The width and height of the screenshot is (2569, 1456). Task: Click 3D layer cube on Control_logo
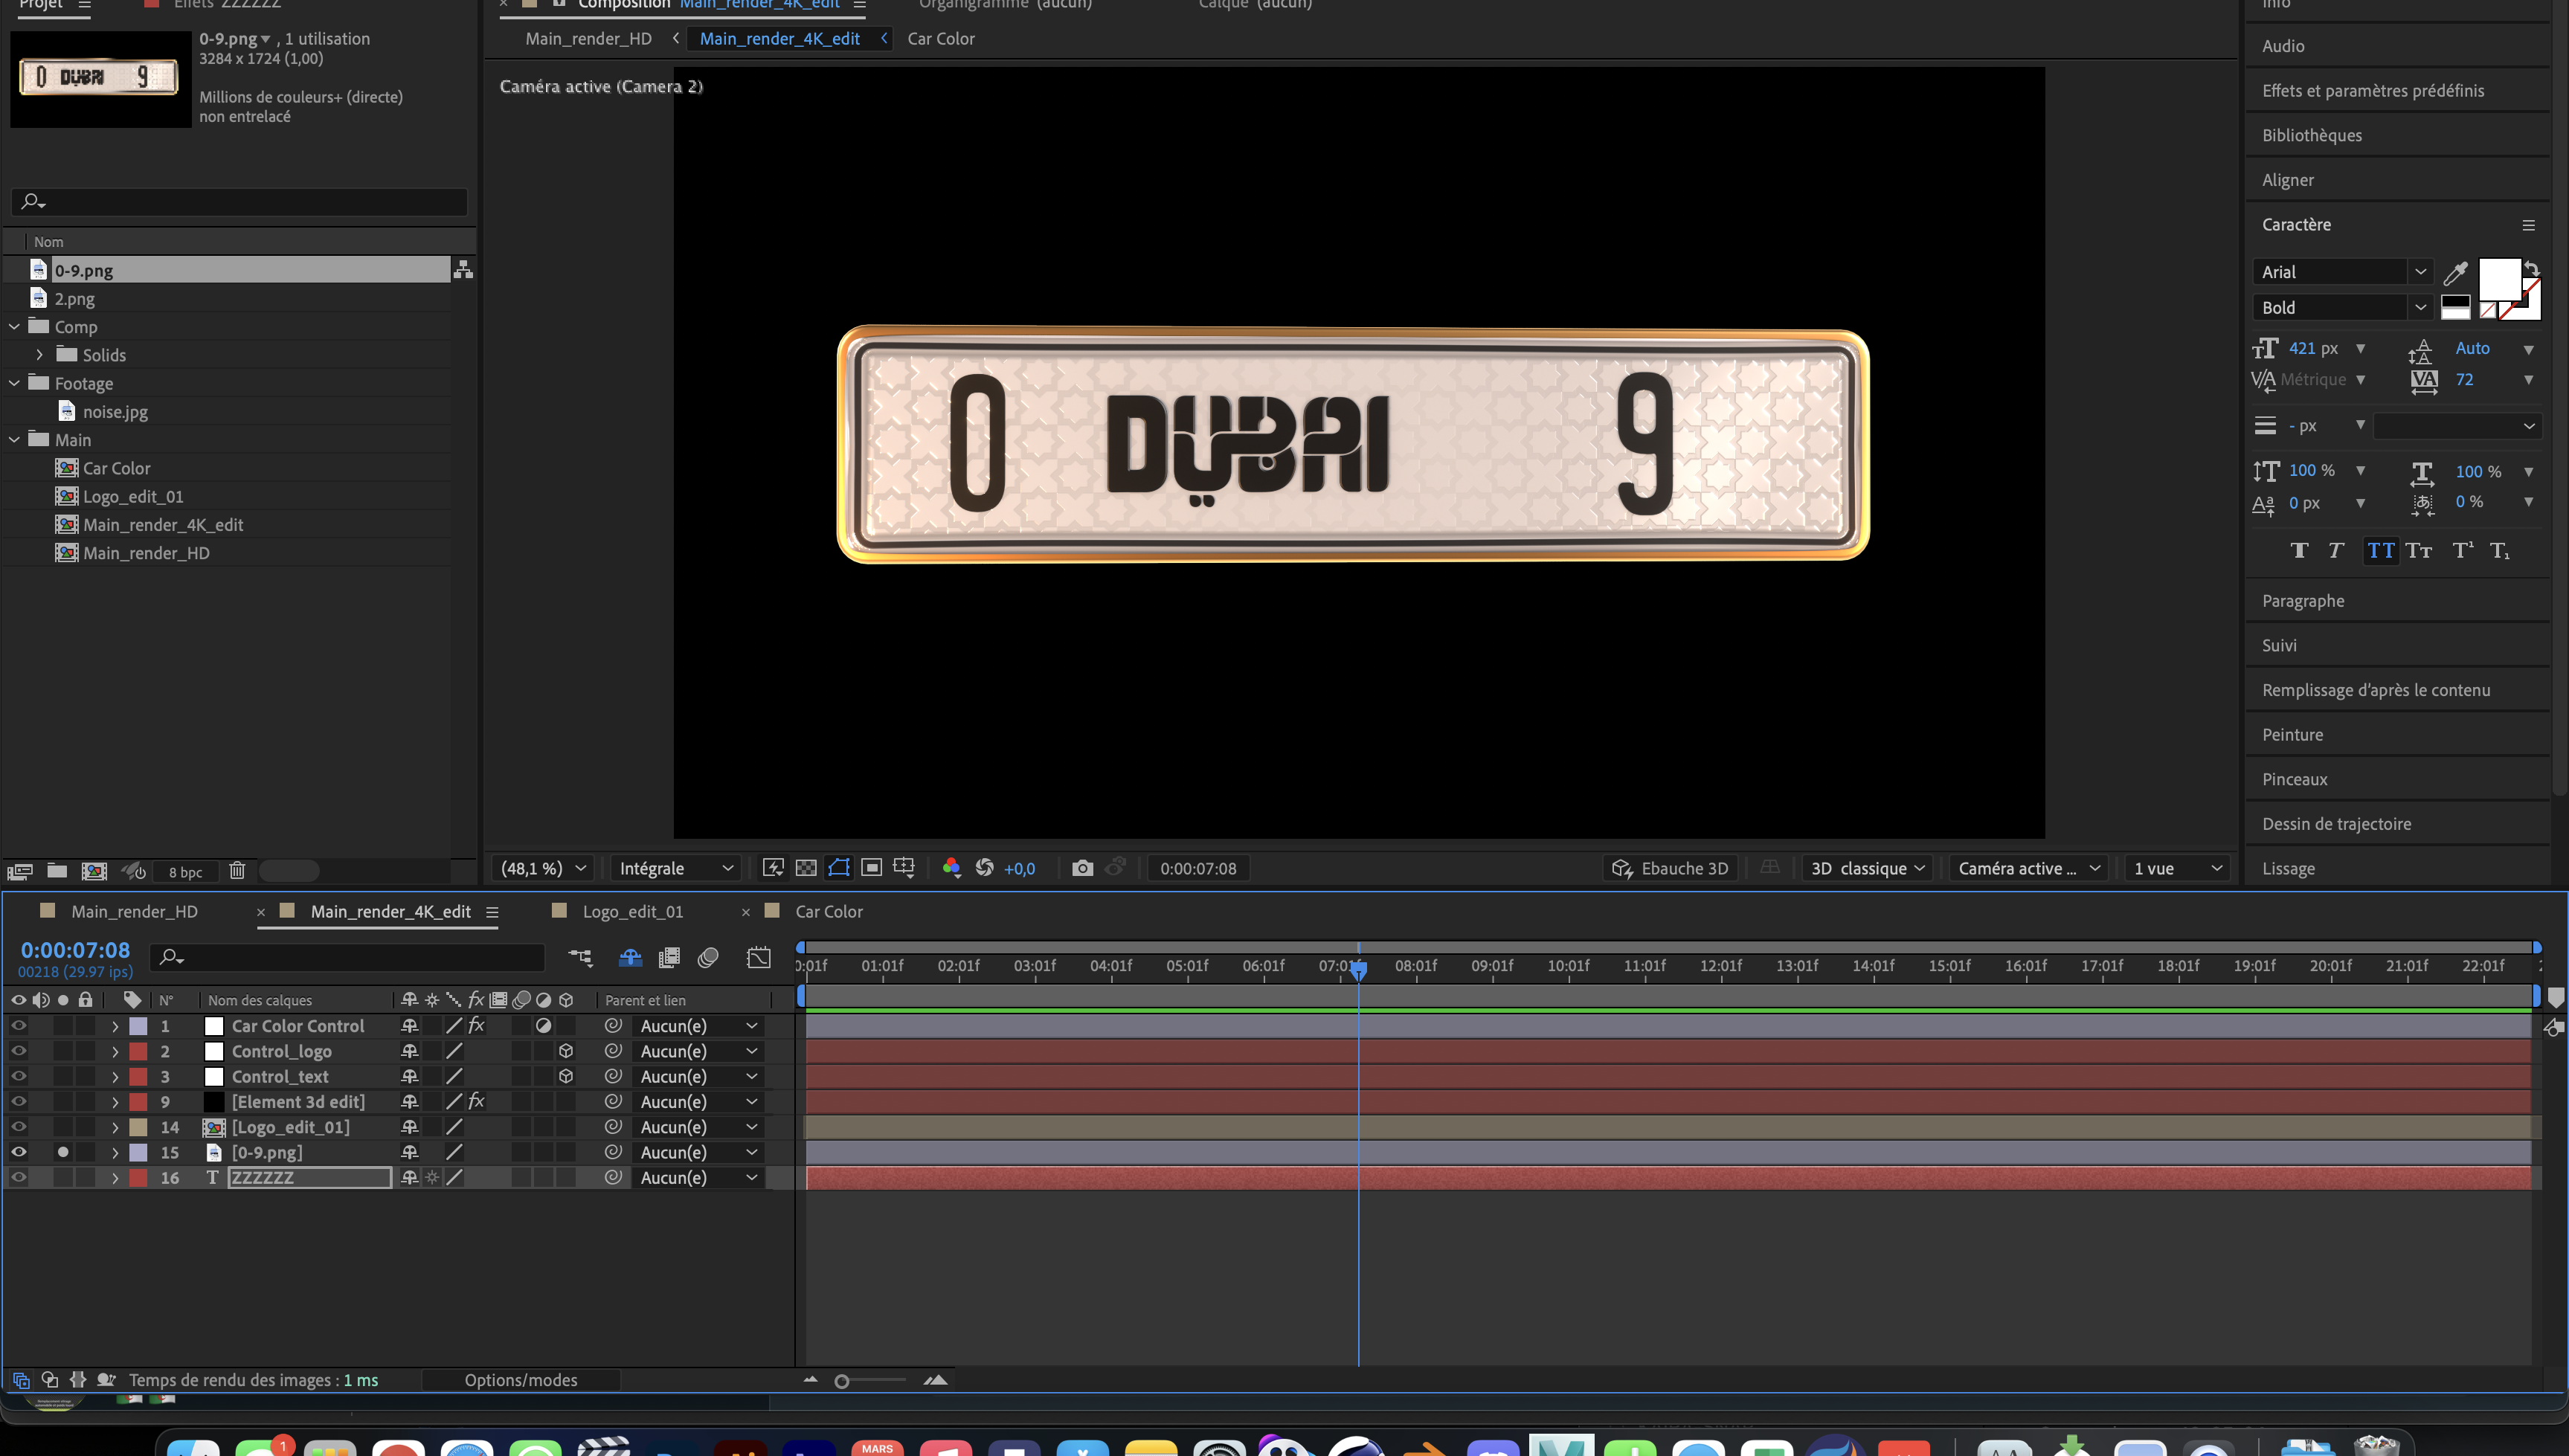click(566, 1051)
